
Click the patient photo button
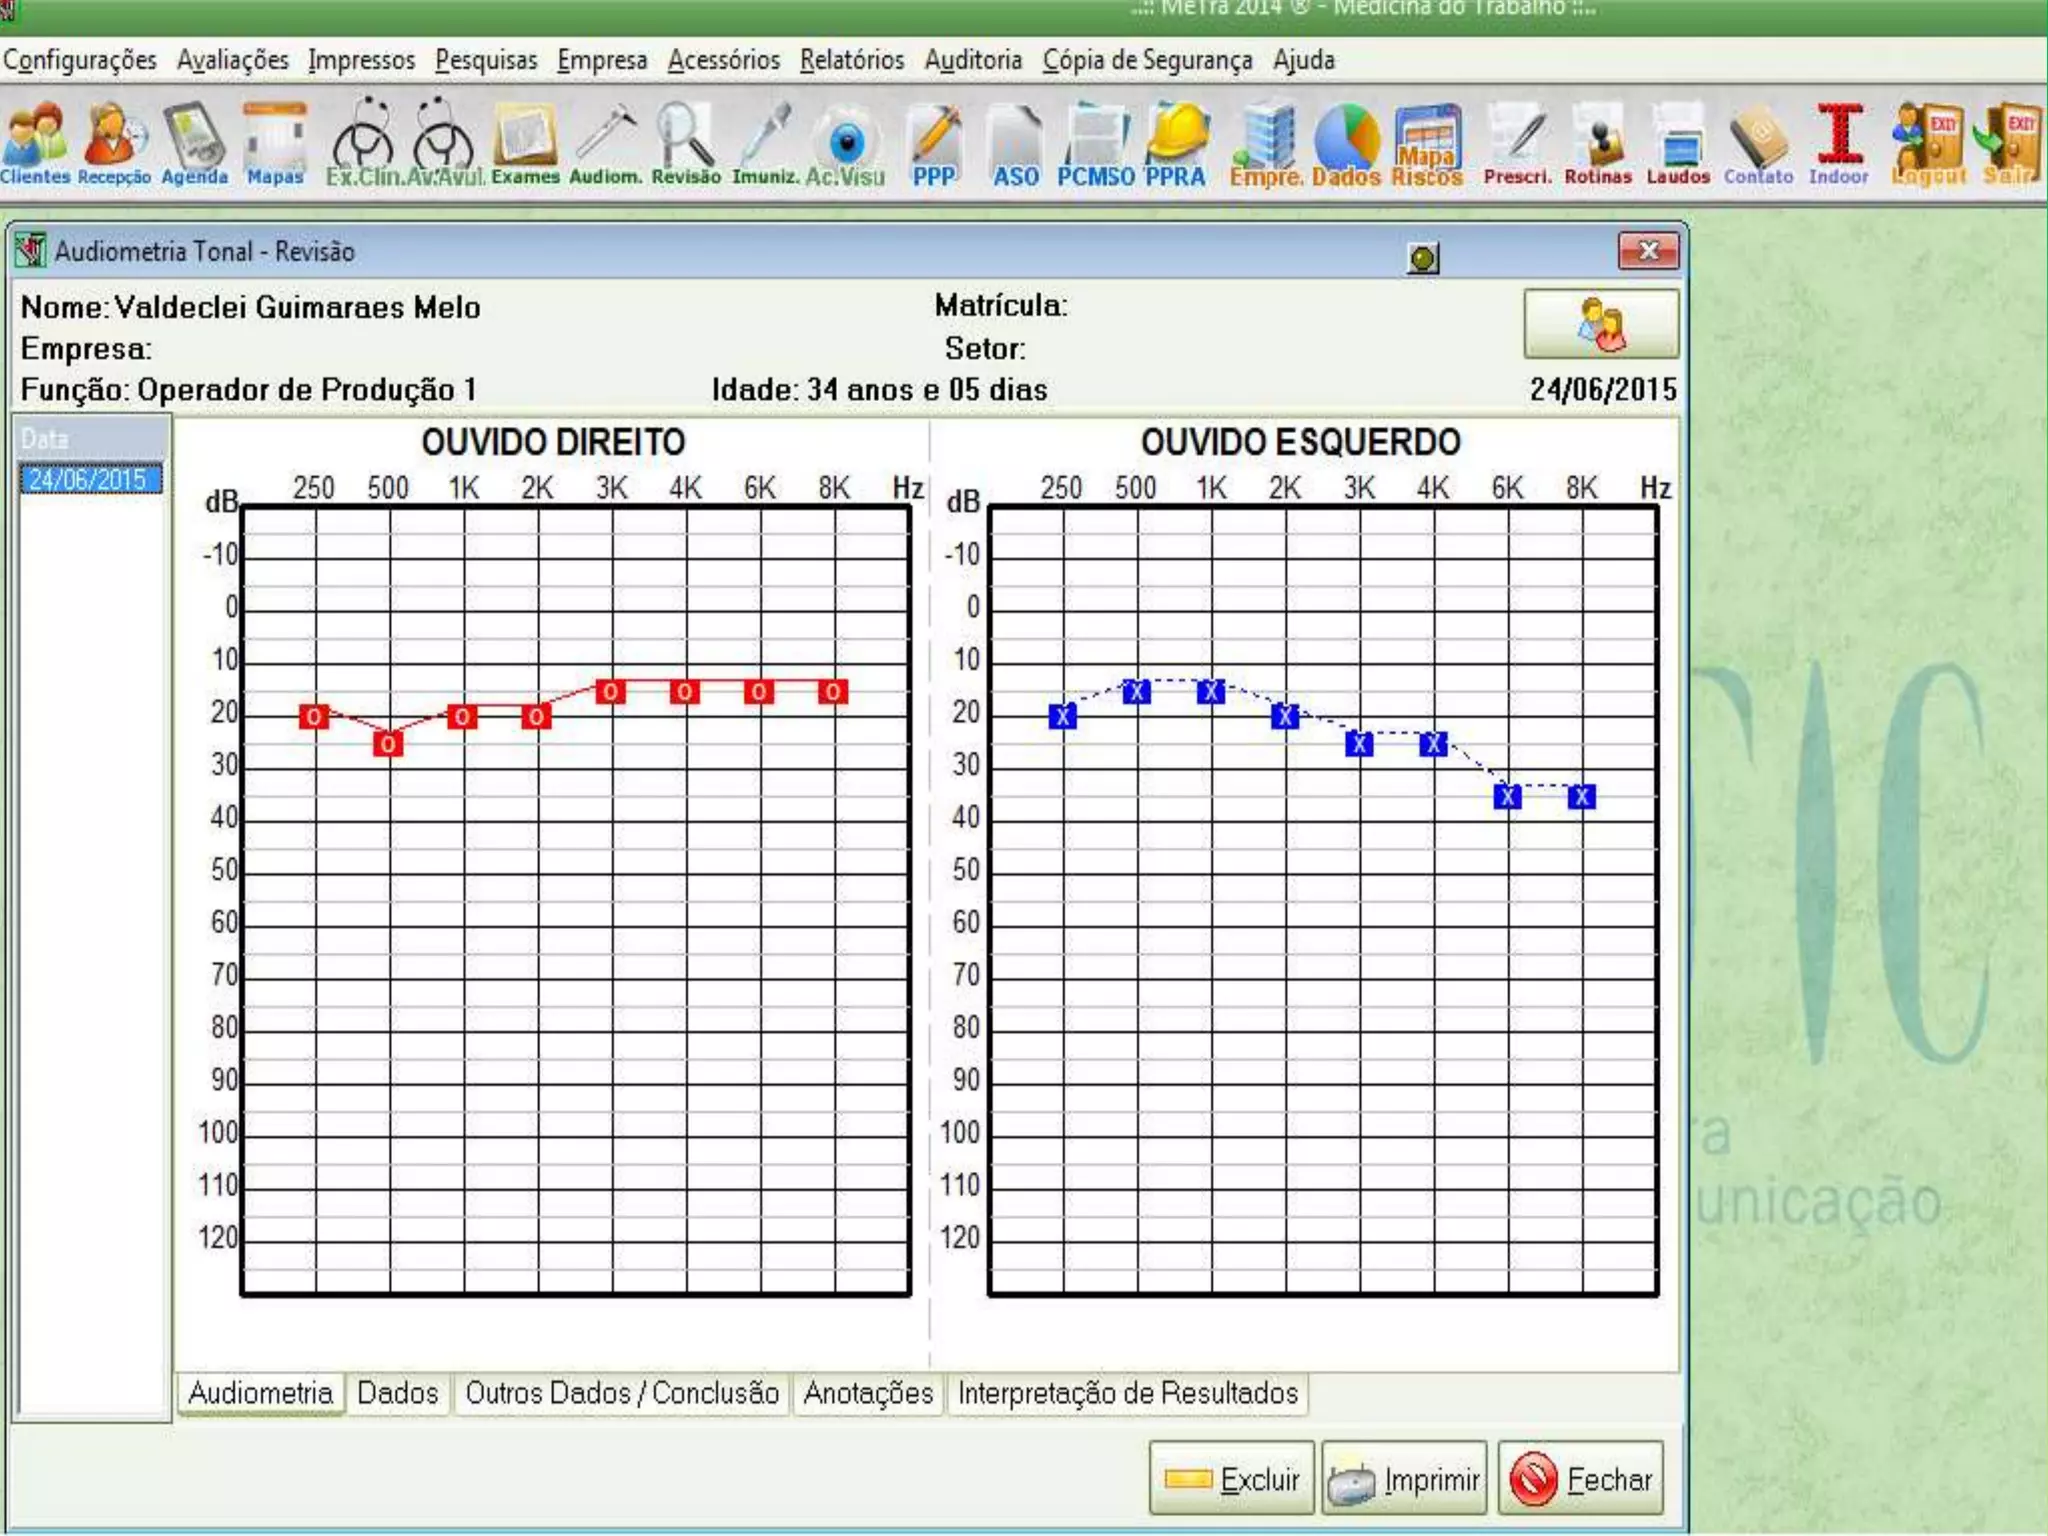pyautogui.click(x=1600, y=324)
